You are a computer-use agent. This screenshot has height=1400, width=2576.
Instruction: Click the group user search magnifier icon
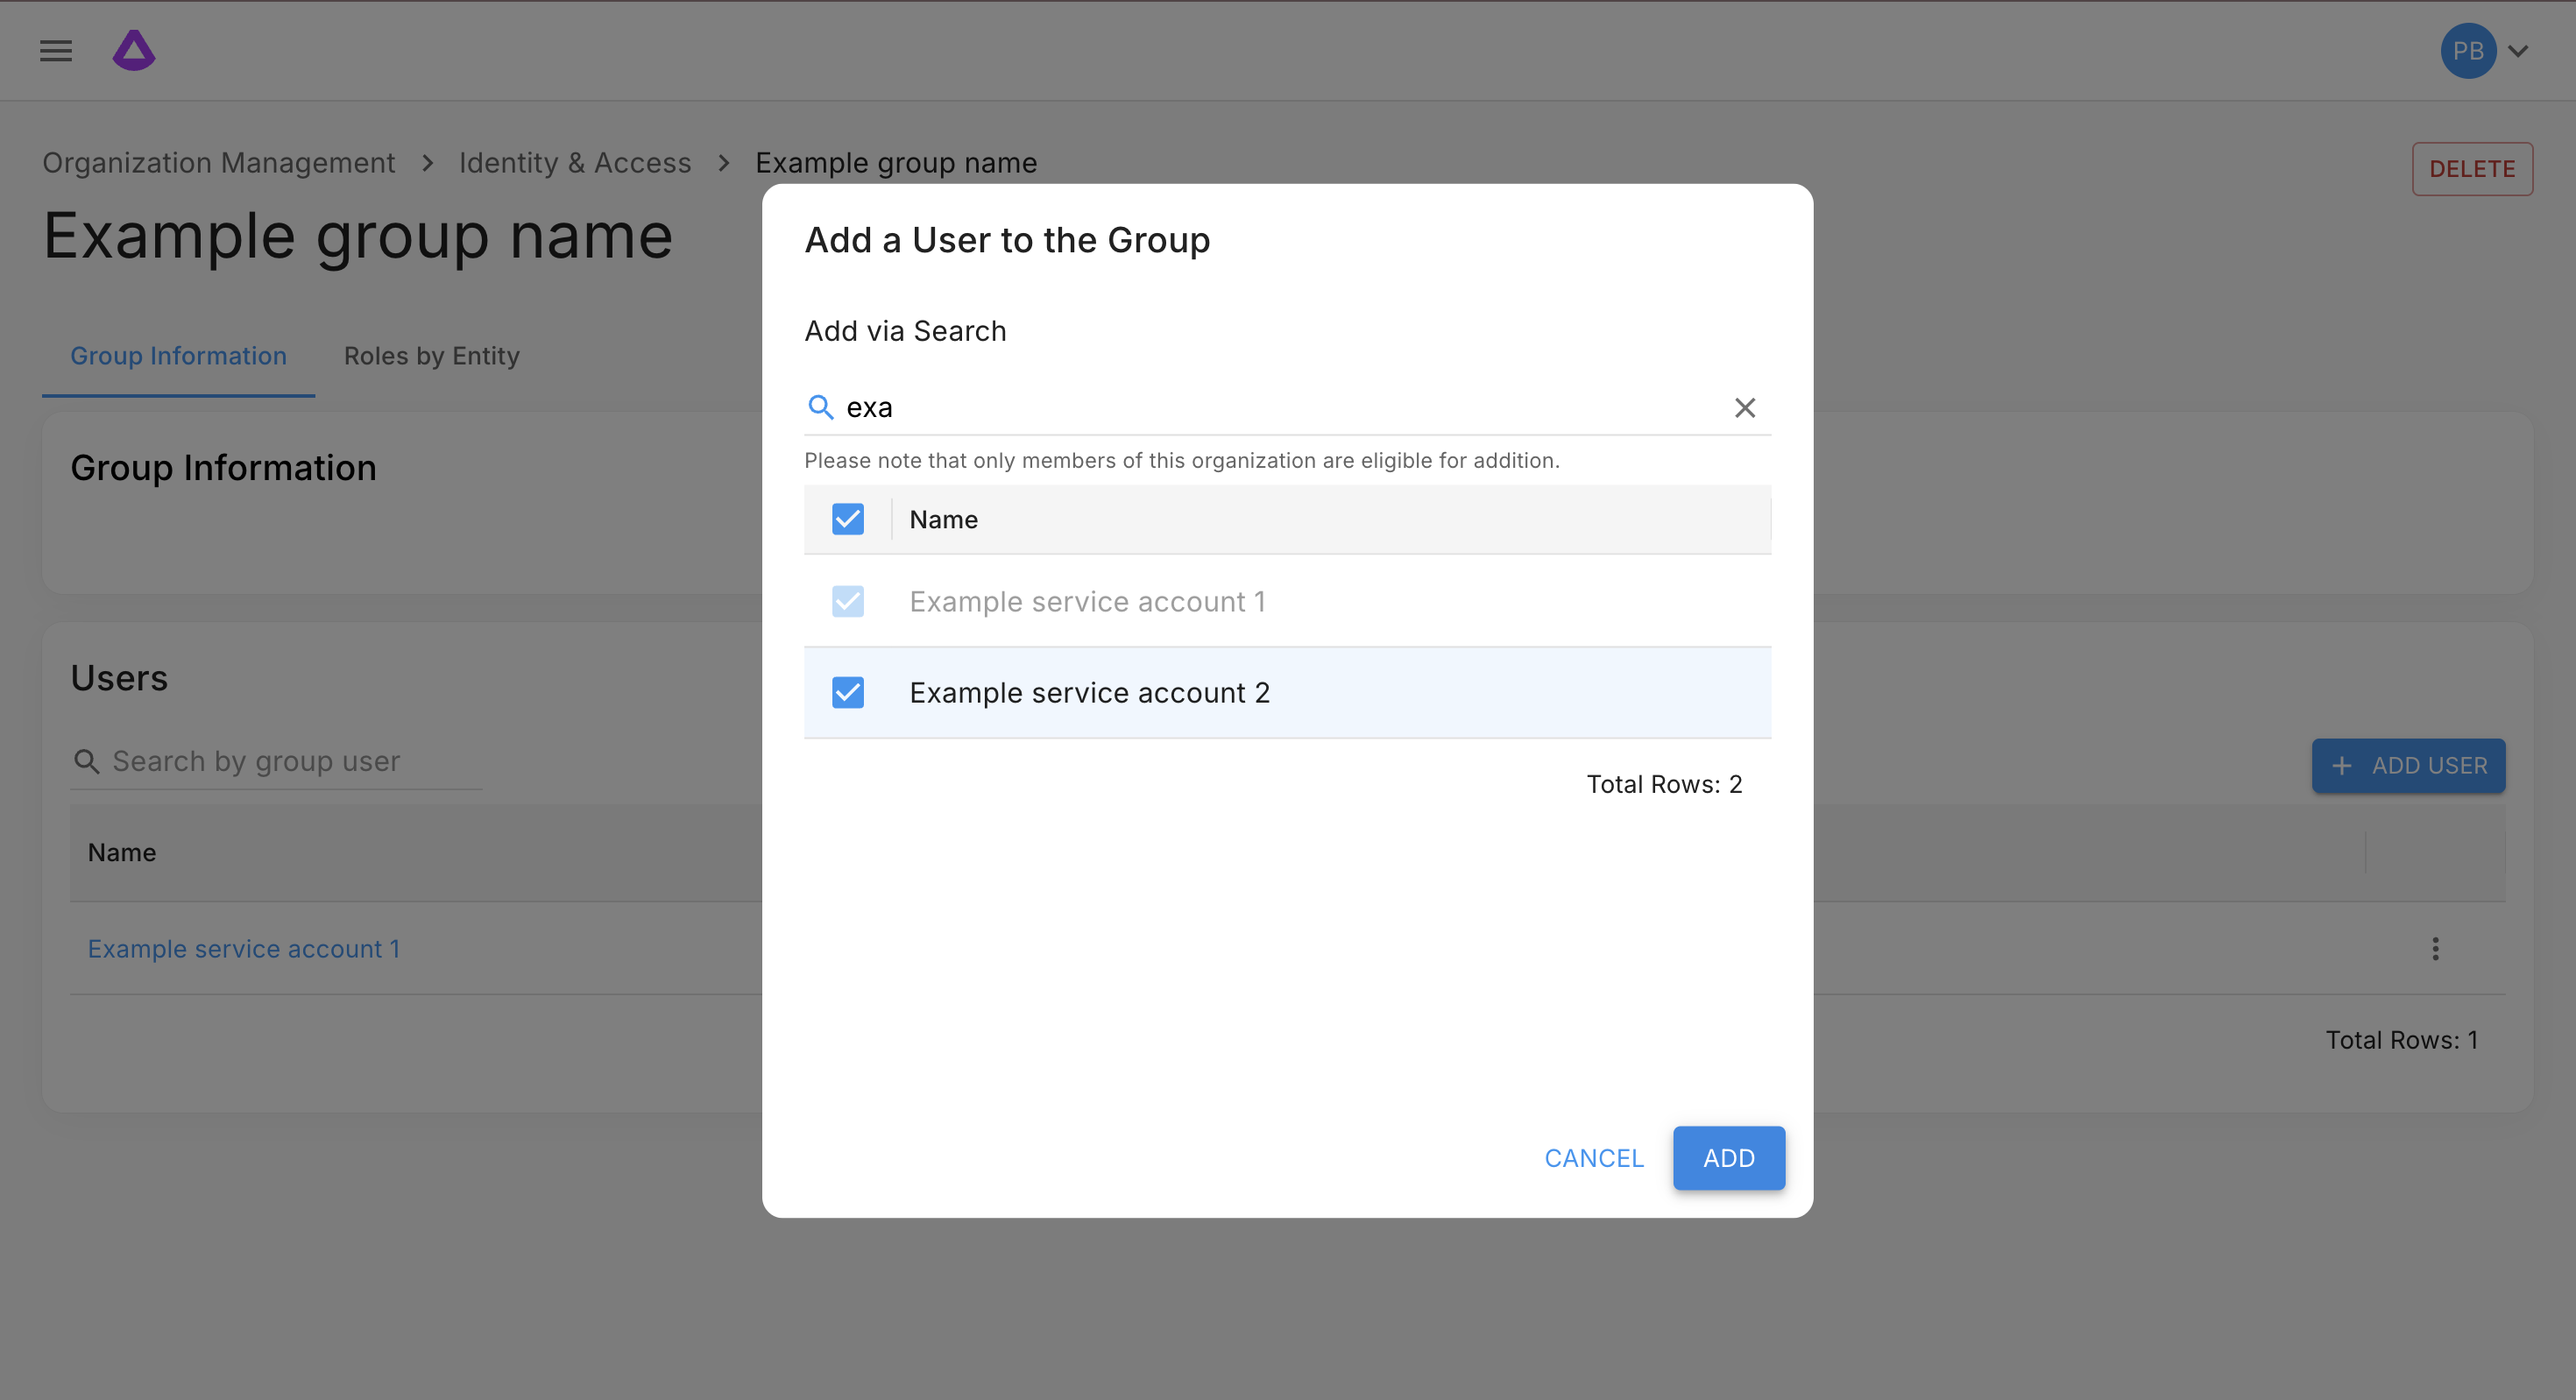point(87,762)
